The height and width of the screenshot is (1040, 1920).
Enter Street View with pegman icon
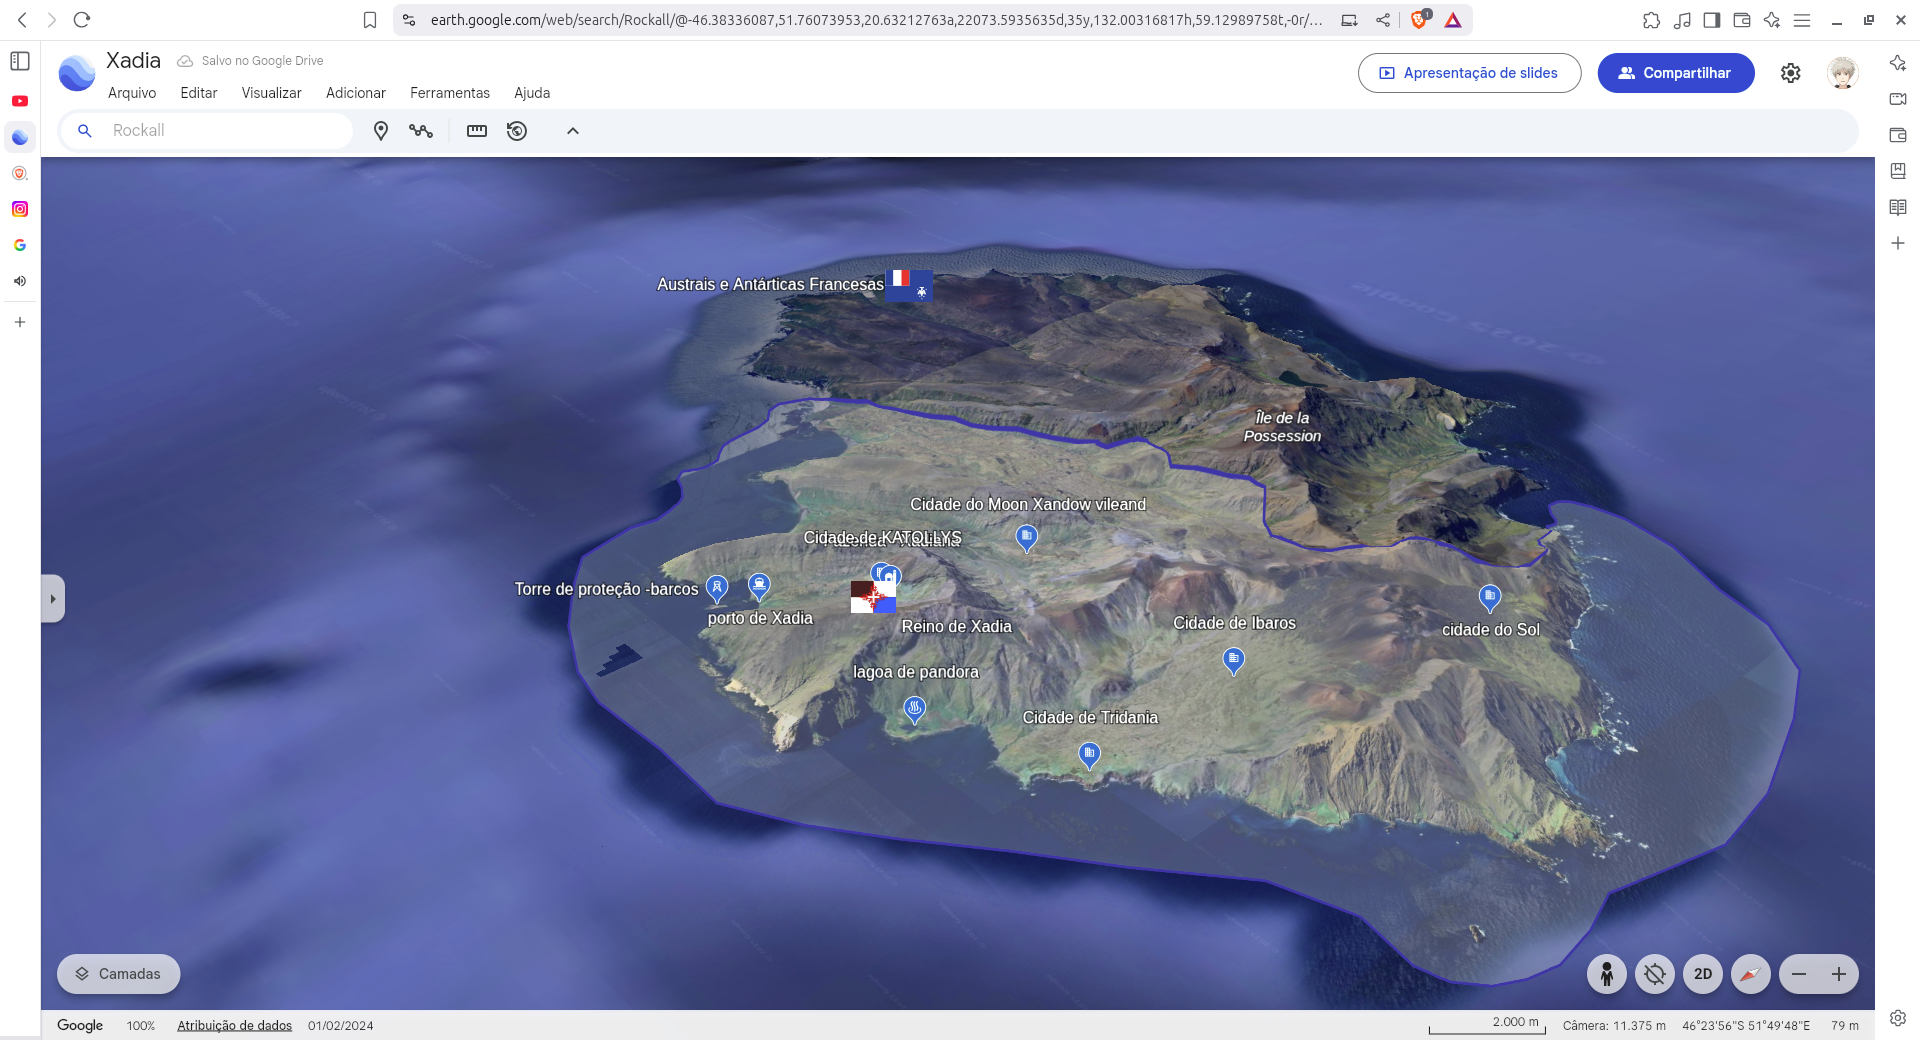1606,974
